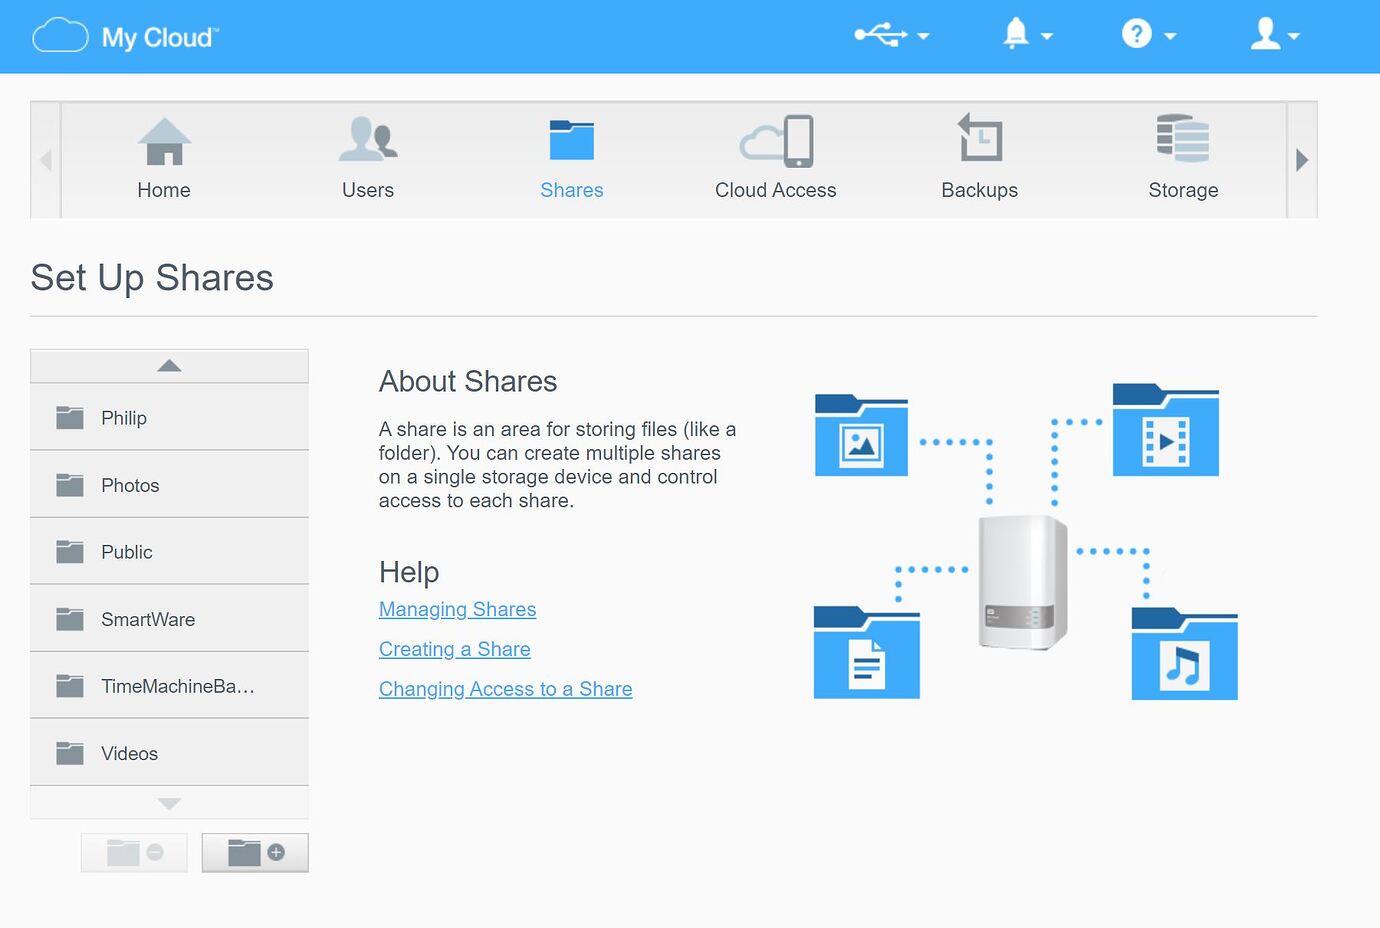The width and height of the screenshot is (1380, 928).
Task: Open the Creating a Share help link
Action: pyautogui.click(x=454, y=649)
